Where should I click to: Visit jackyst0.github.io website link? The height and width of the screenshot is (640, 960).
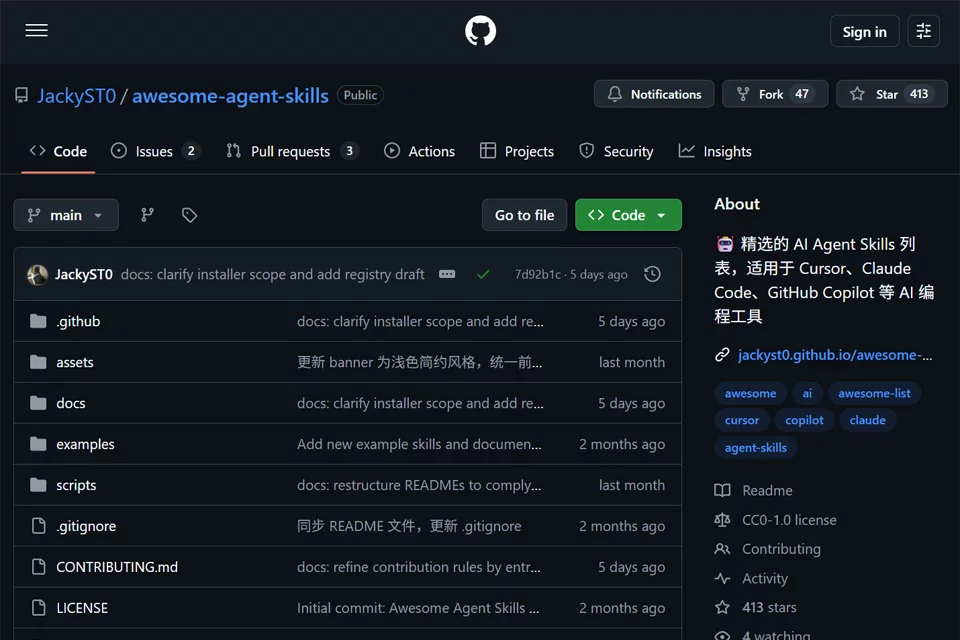click(835, 355)
